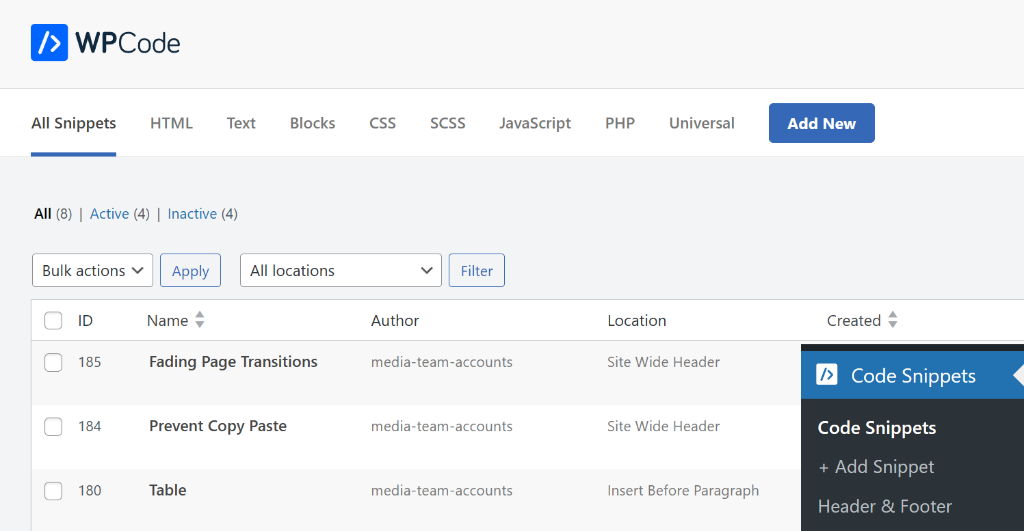
Task: Click the Location column header
Action: click(637, 321)
